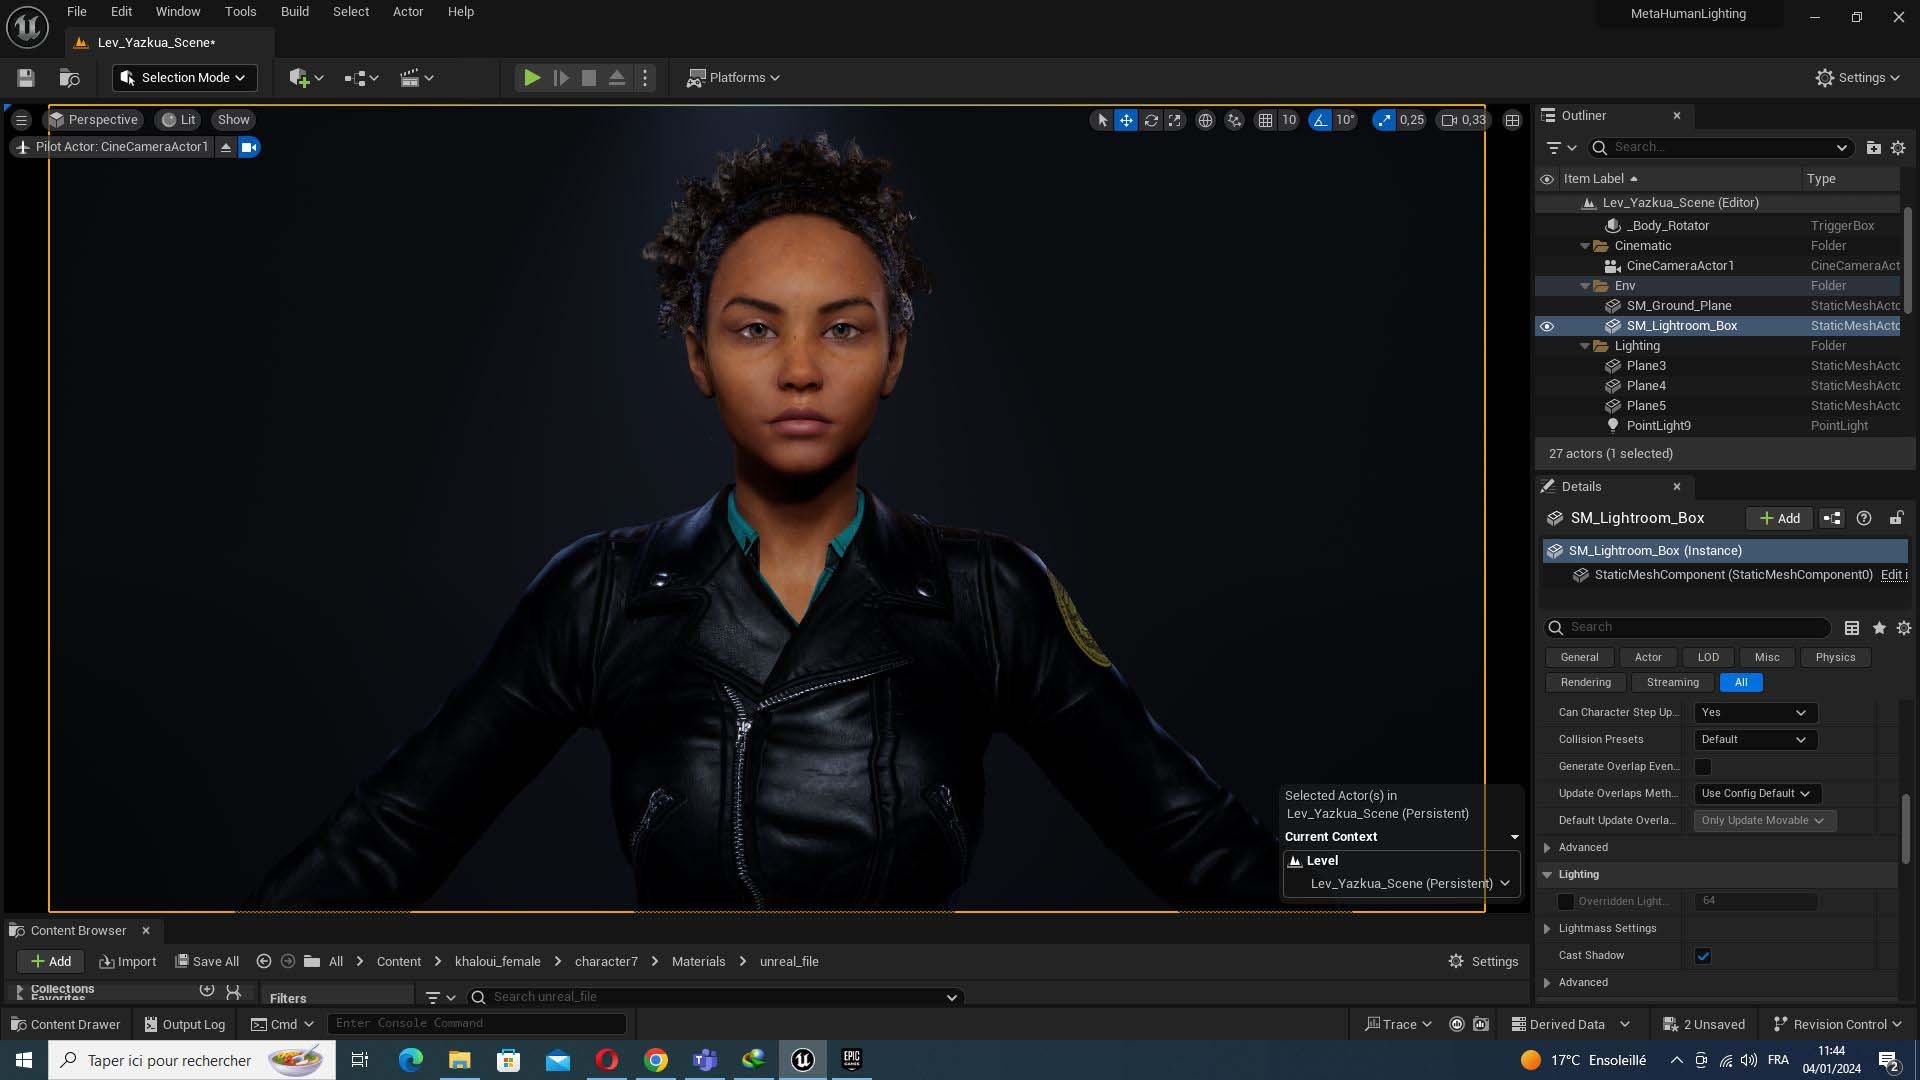Open the Selection Mode dropdown
Screen dimensions: 1920x1080
(184, 78)
